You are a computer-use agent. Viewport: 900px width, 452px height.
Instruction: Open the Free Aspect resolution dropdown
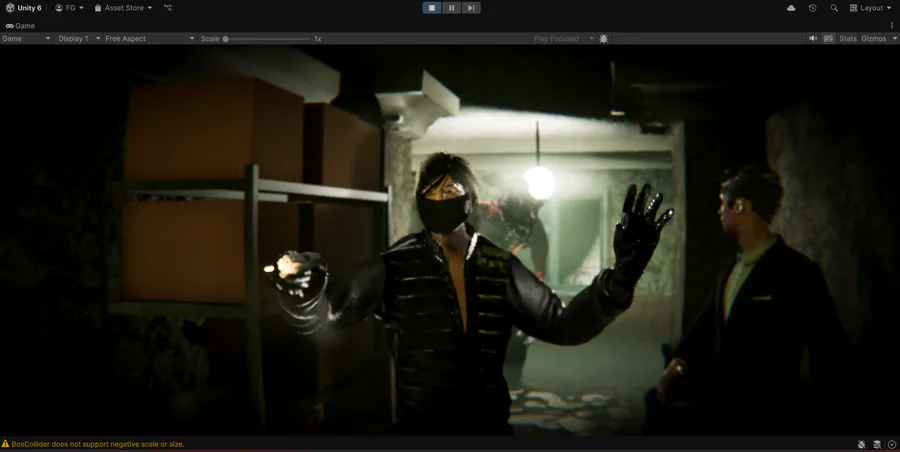coord(150,38)
